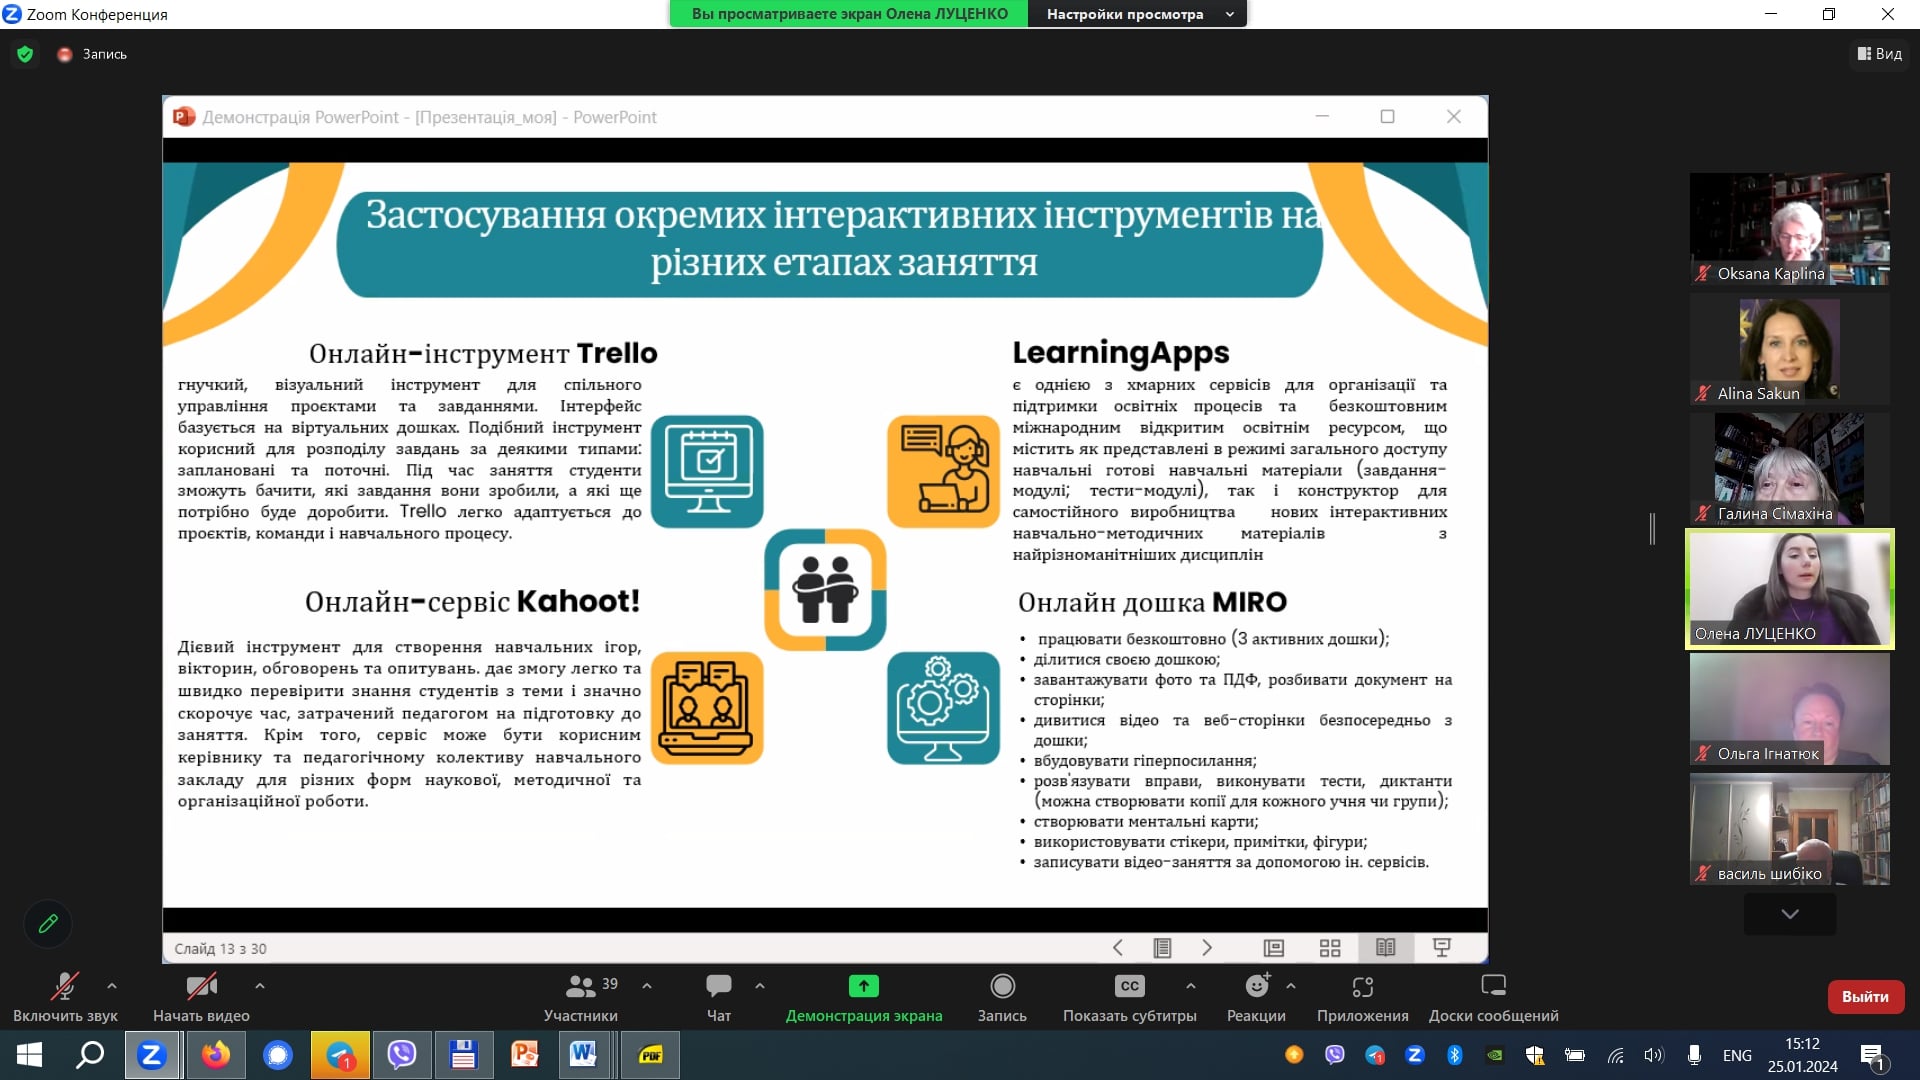Click ENG language indicator in tray

tap(1737, 1055)
